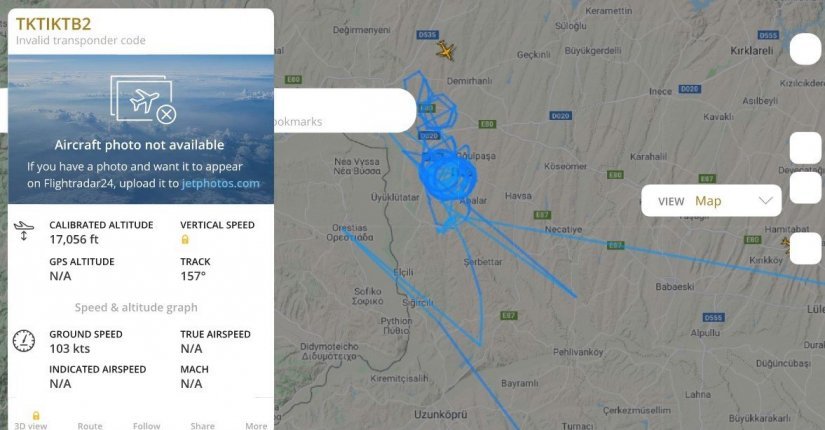Click the 3D view lock icon

(36, 415)
